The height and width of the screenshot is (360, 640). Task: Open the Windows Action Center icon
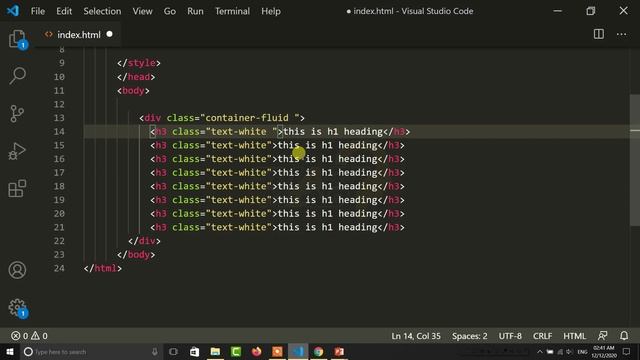(627, 351)
